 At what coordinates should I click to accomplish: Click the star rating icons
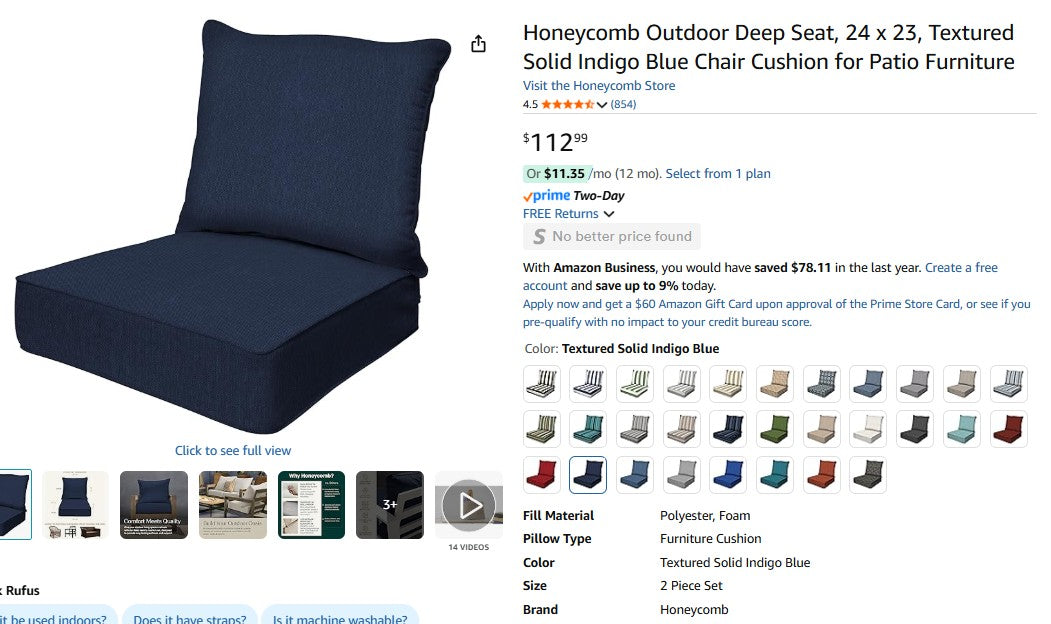[x=567, y=104]
